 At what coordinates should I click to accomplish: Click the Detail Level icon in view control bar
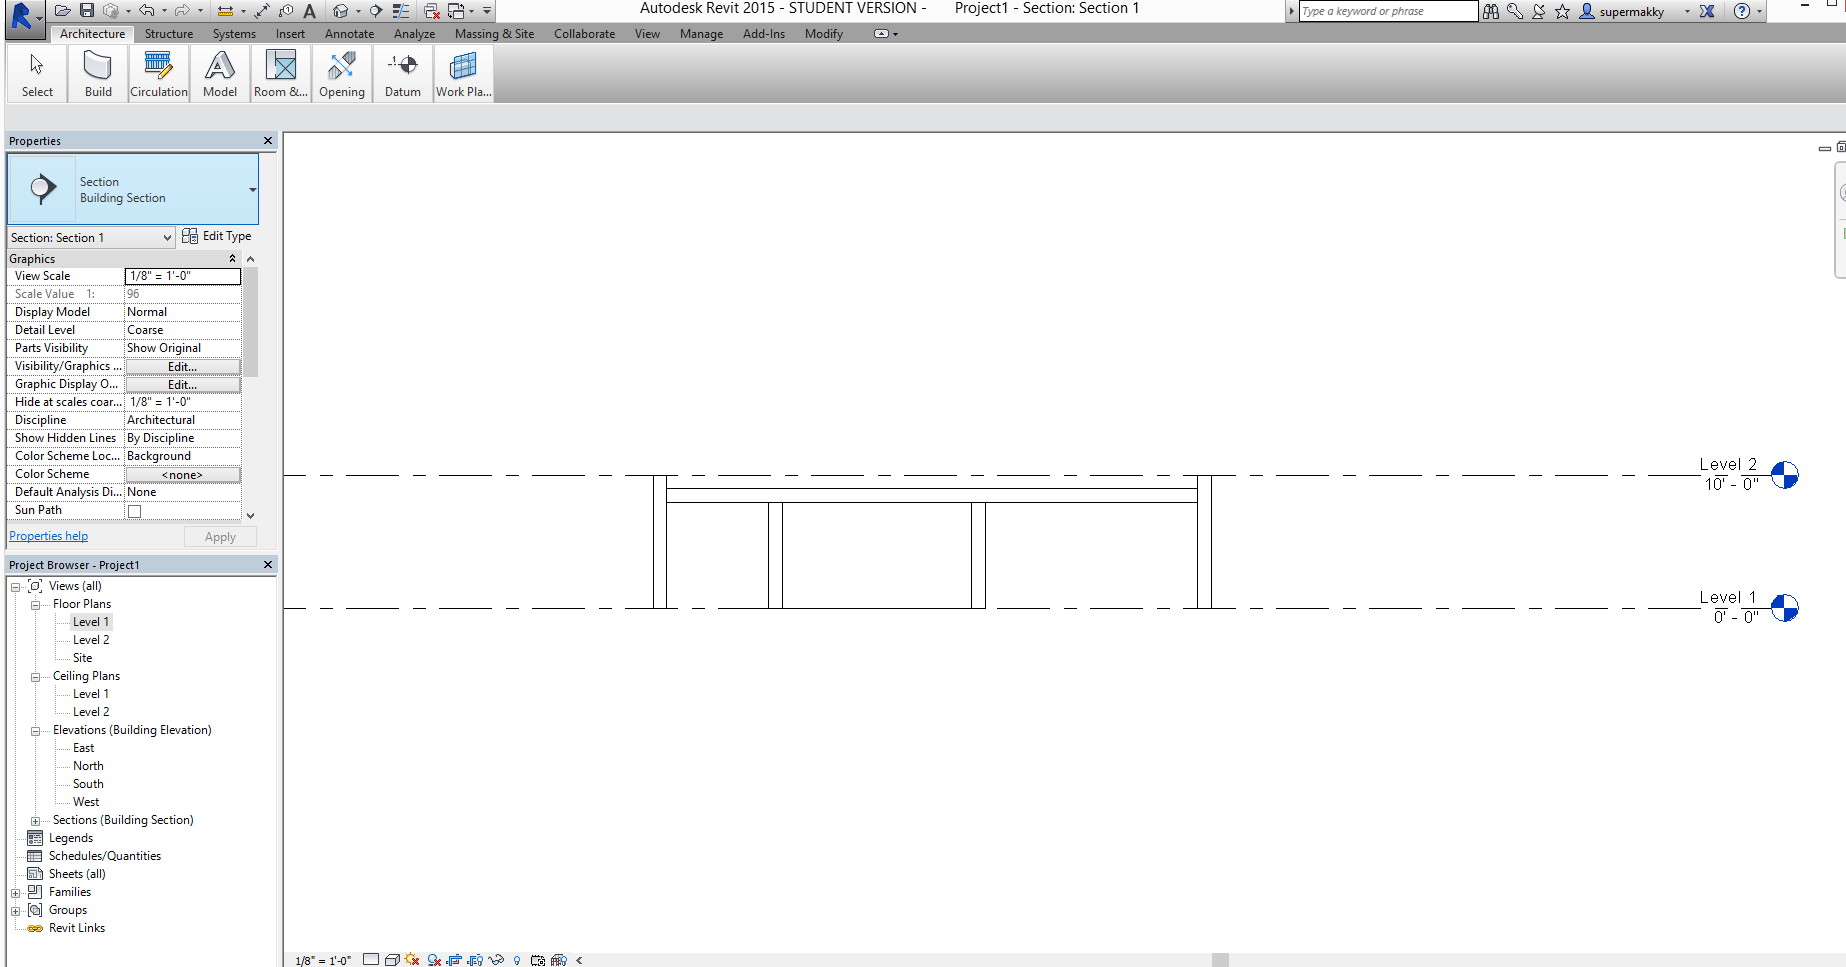point(371,959)
